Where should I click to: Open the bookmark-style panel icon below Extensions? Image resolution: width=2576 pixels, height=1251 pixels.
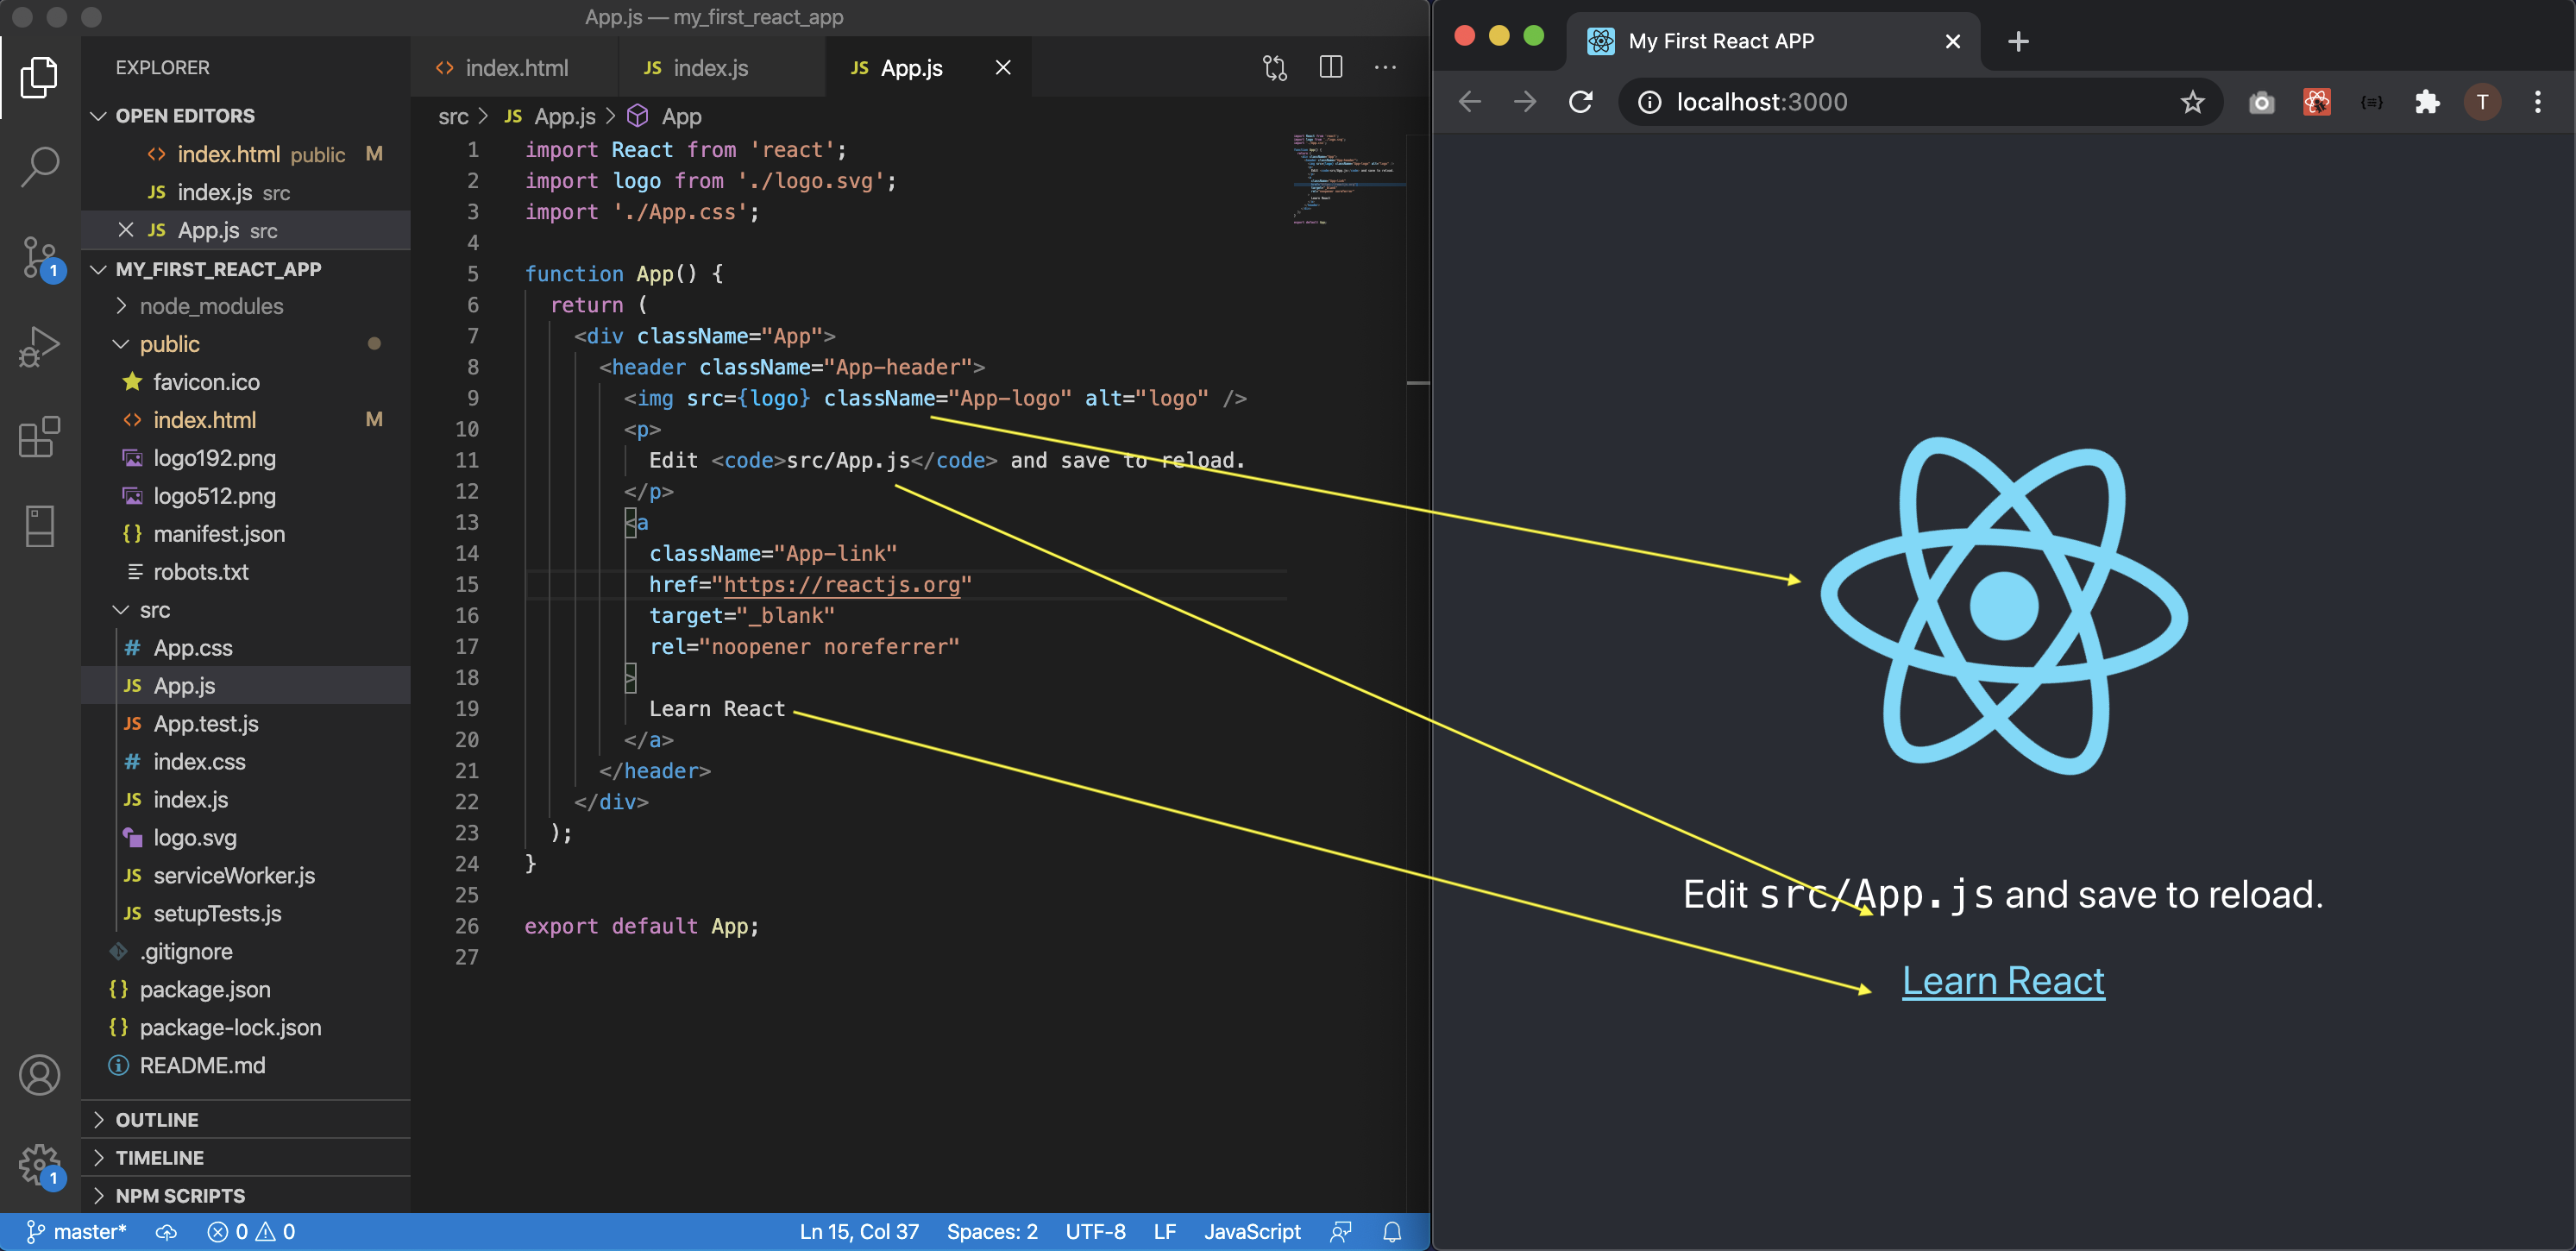click(39, 526)
